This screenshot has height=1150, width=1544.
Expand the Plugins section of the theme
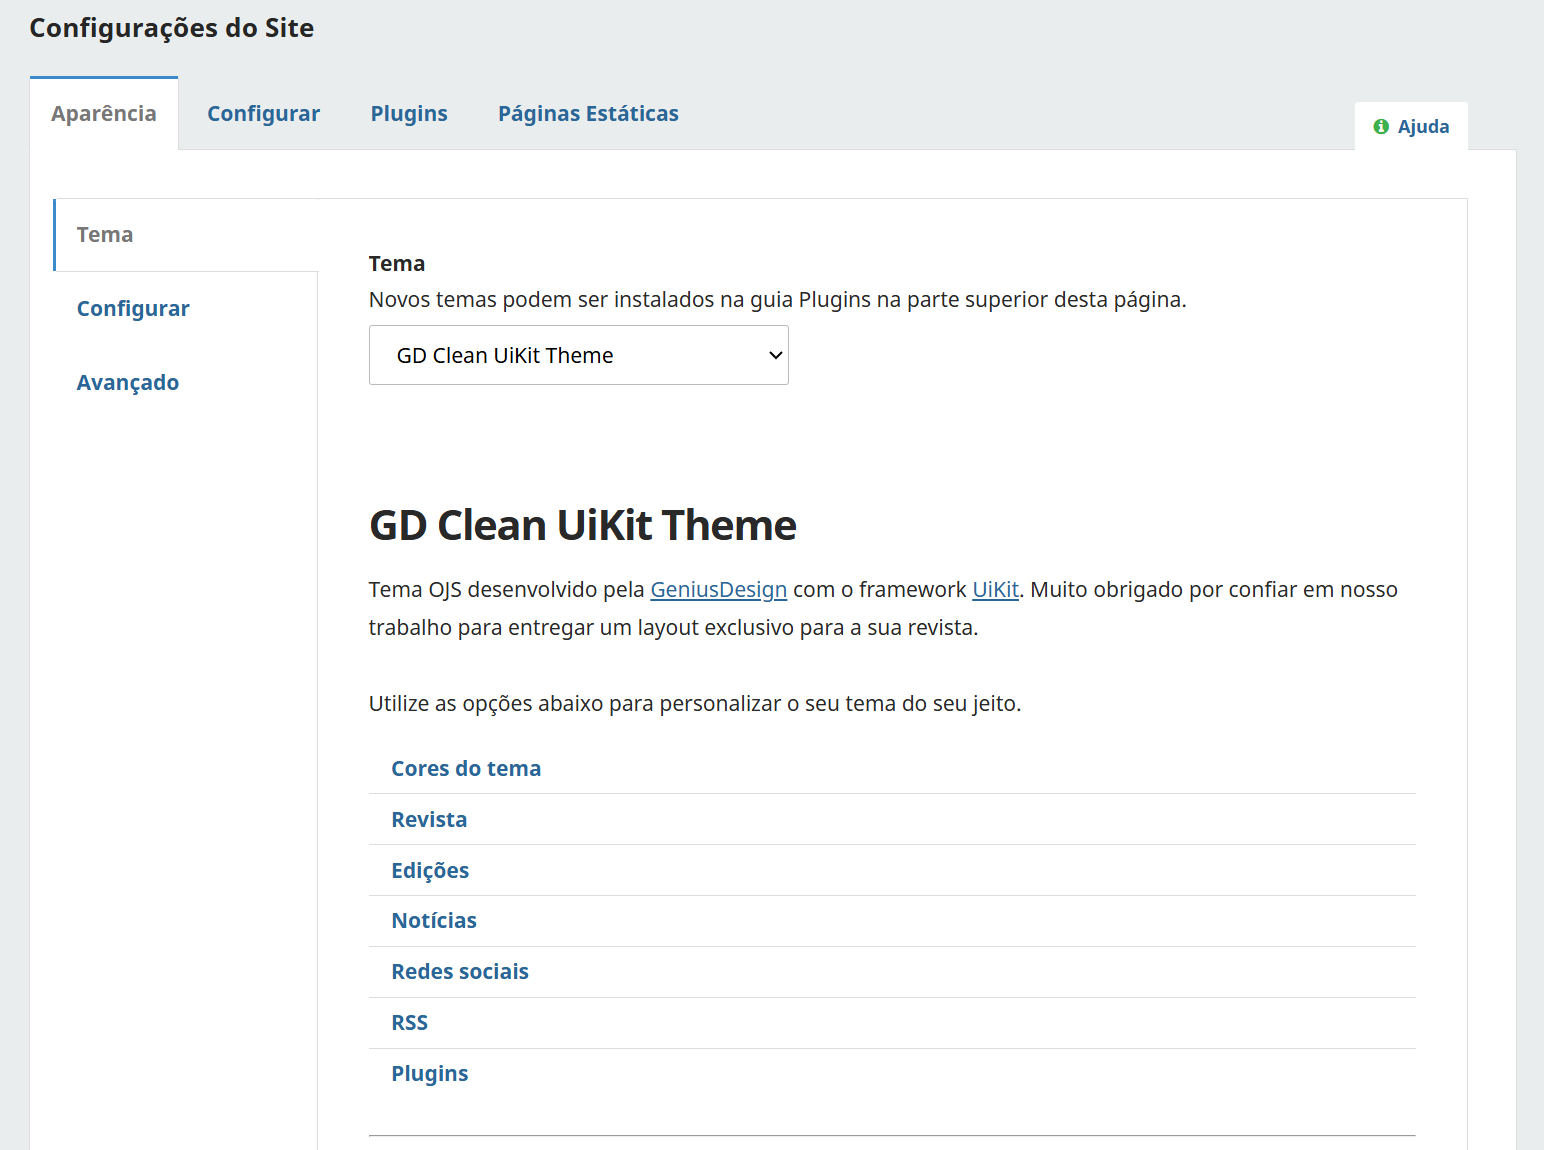(429, 1072)
